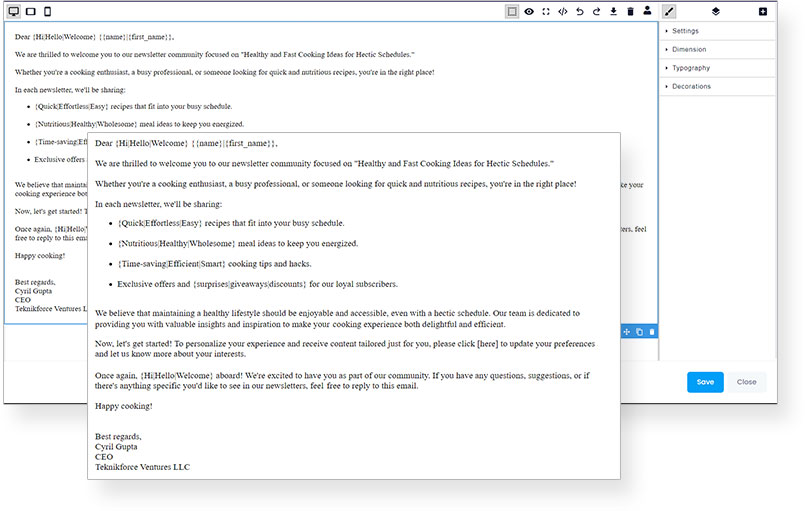
Task: Switch to tablet device view
Action: point(31,11)
